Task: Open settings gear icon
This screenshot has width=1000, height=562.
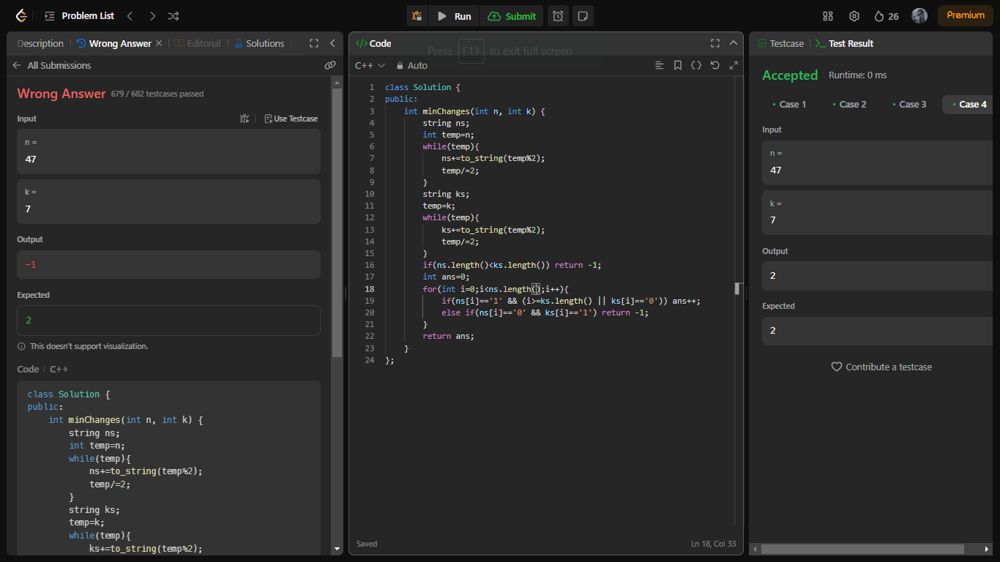Action: [854, 16]
